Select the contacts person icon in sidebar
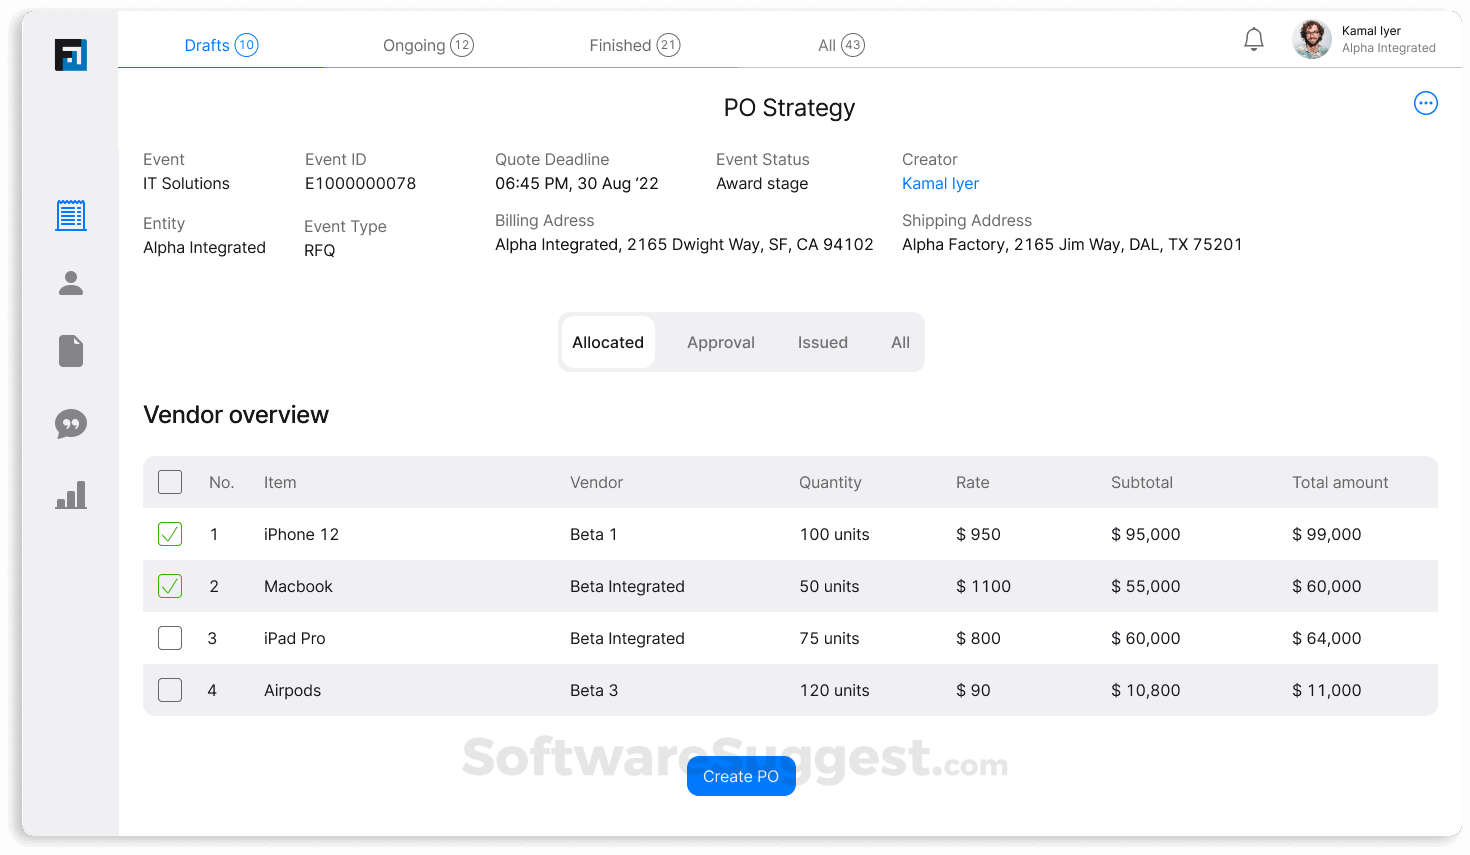The width and height of the screenshot is (1470, 855). 70,283
